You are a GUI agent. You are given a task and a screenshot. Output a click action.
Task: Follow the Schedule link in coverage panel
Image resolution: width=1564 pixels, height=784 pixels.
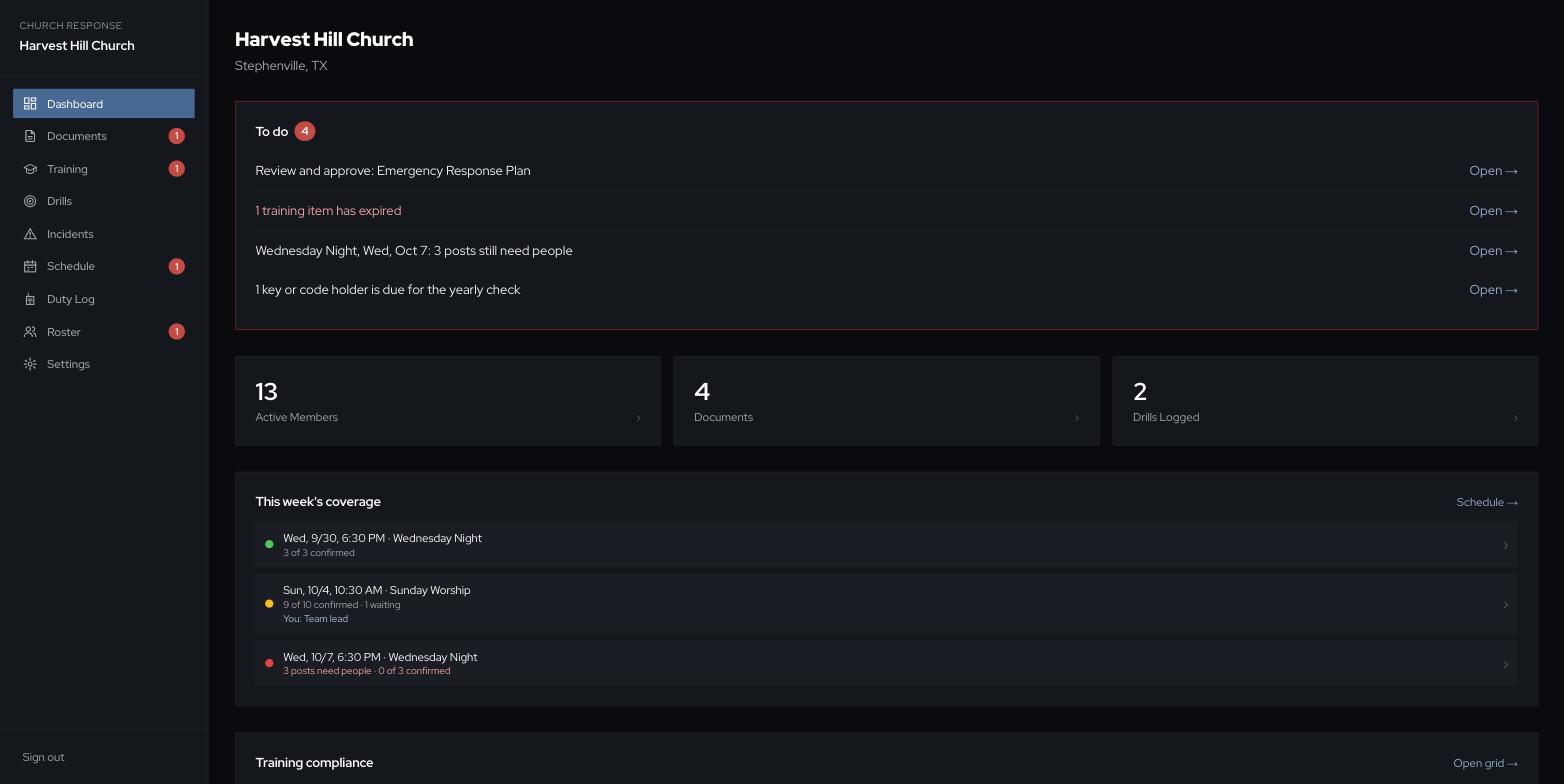(x=1487, y=502)
